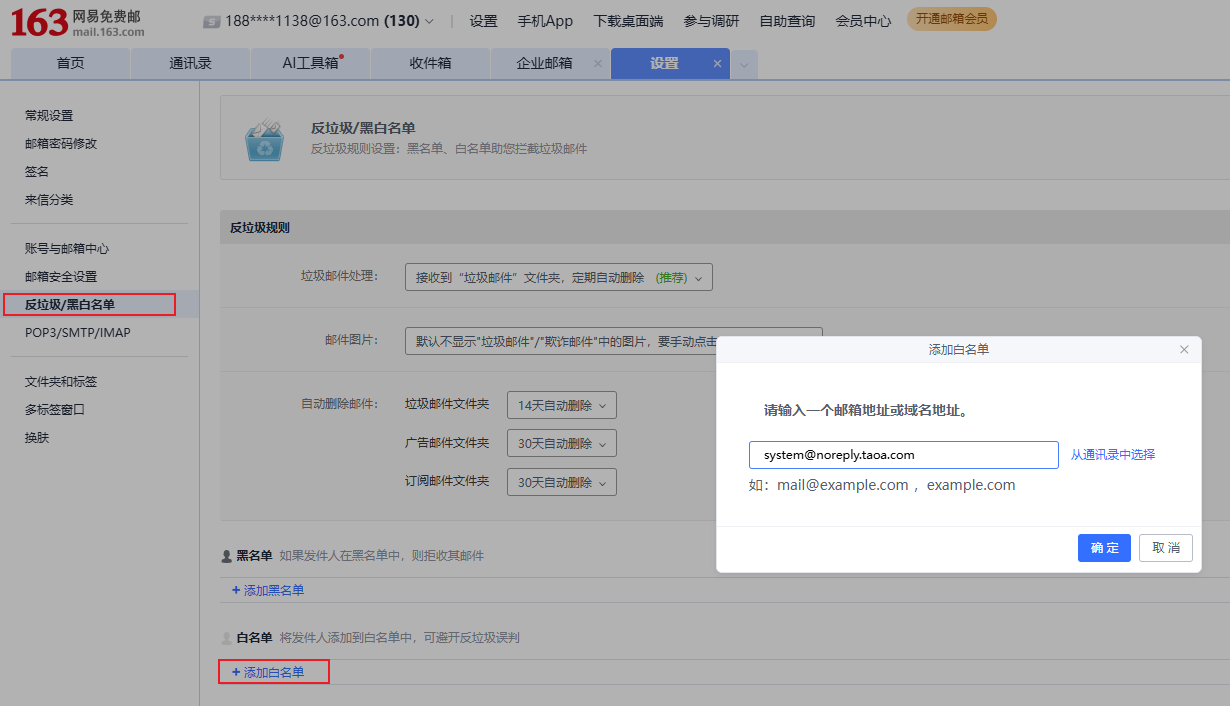Open the 订阅邮件文件夹 auto-delete dropdown
The image size is (1230, 706).
(x=561, y=482)
